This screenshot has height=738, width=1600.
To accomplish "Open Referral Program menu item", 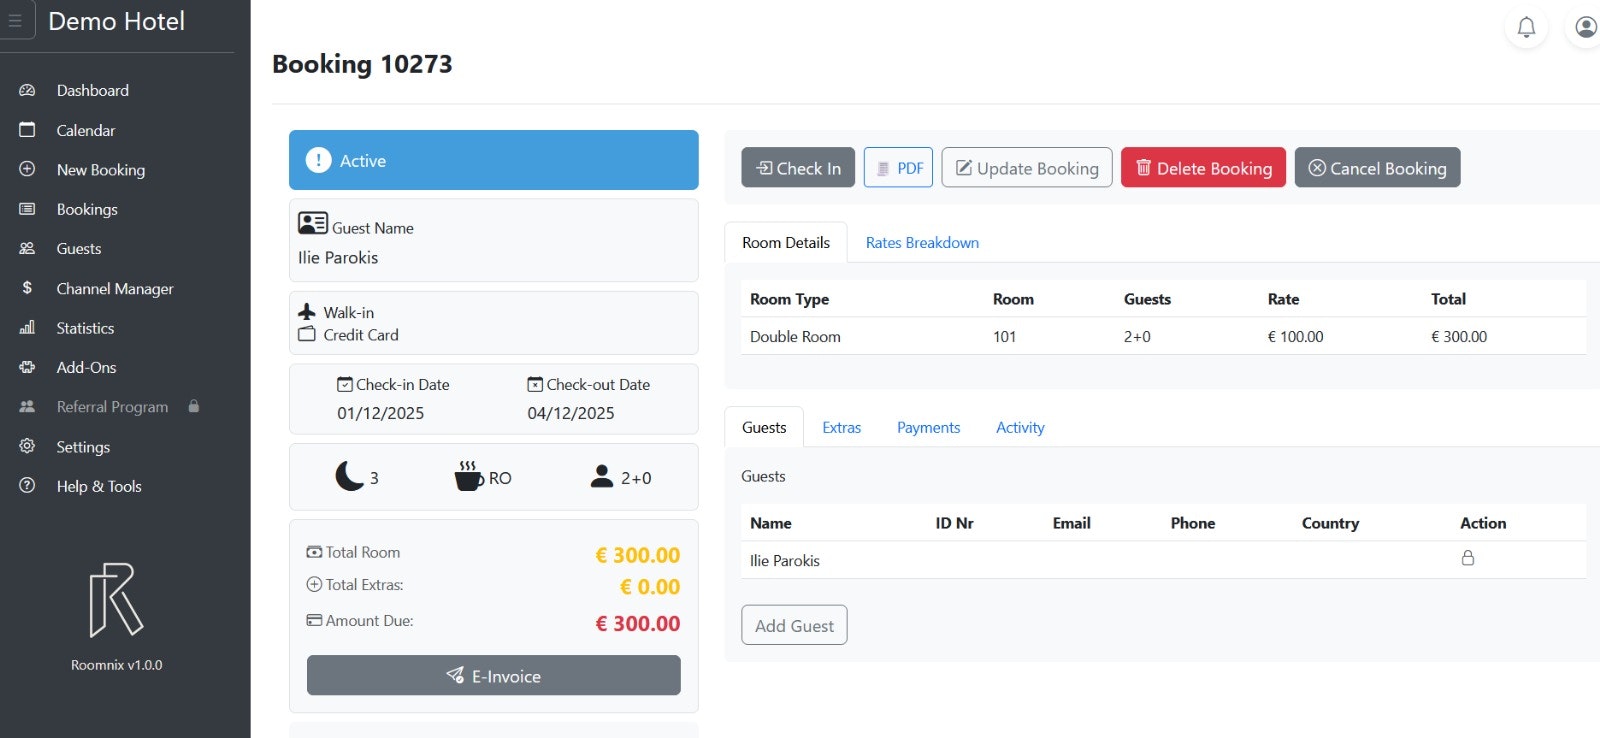I will [x=112, y=407].
